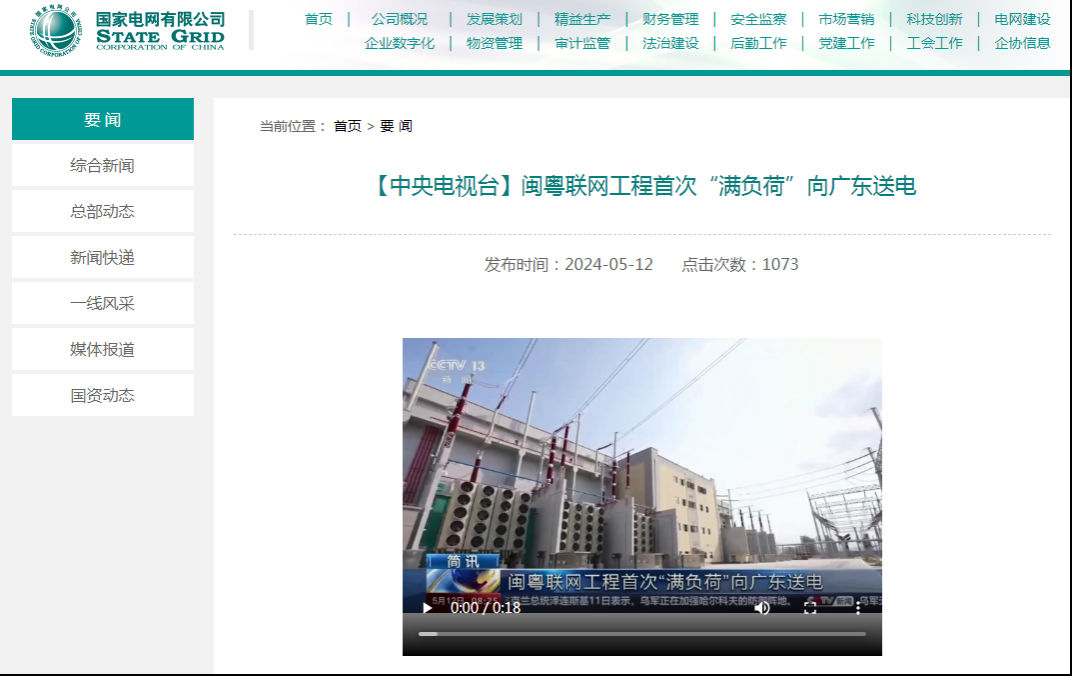Go to 发展策划 in top navigation

494,19
